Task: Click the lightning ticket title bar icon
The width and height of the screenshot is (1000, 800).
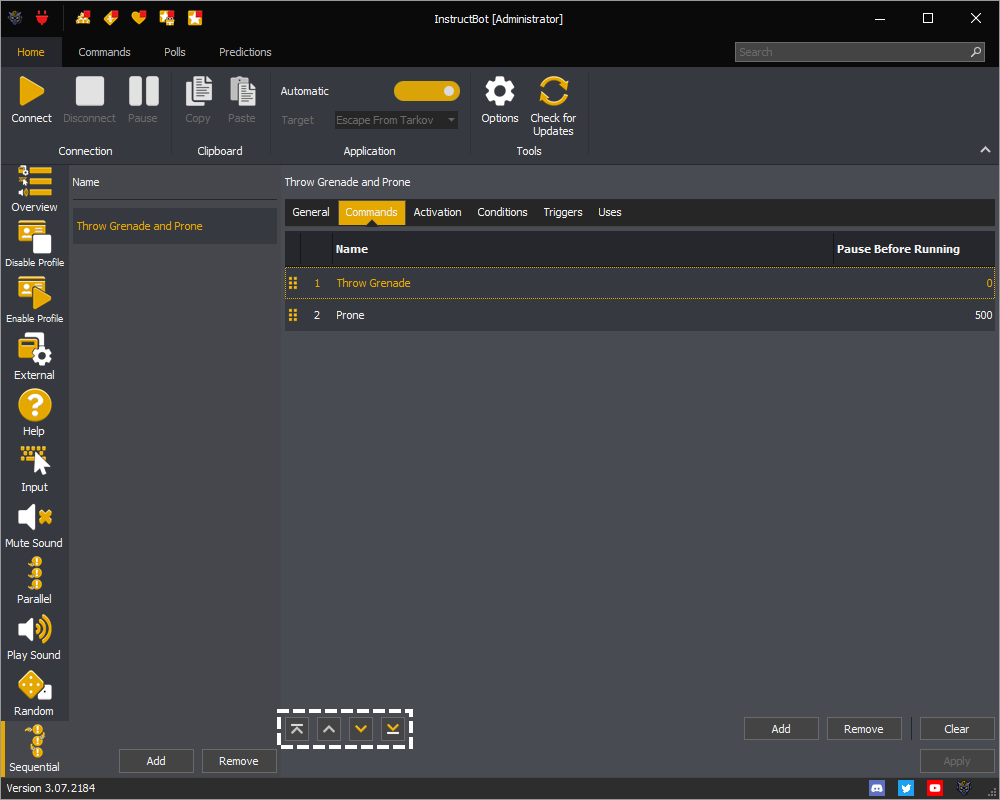Action: [111, 18]
